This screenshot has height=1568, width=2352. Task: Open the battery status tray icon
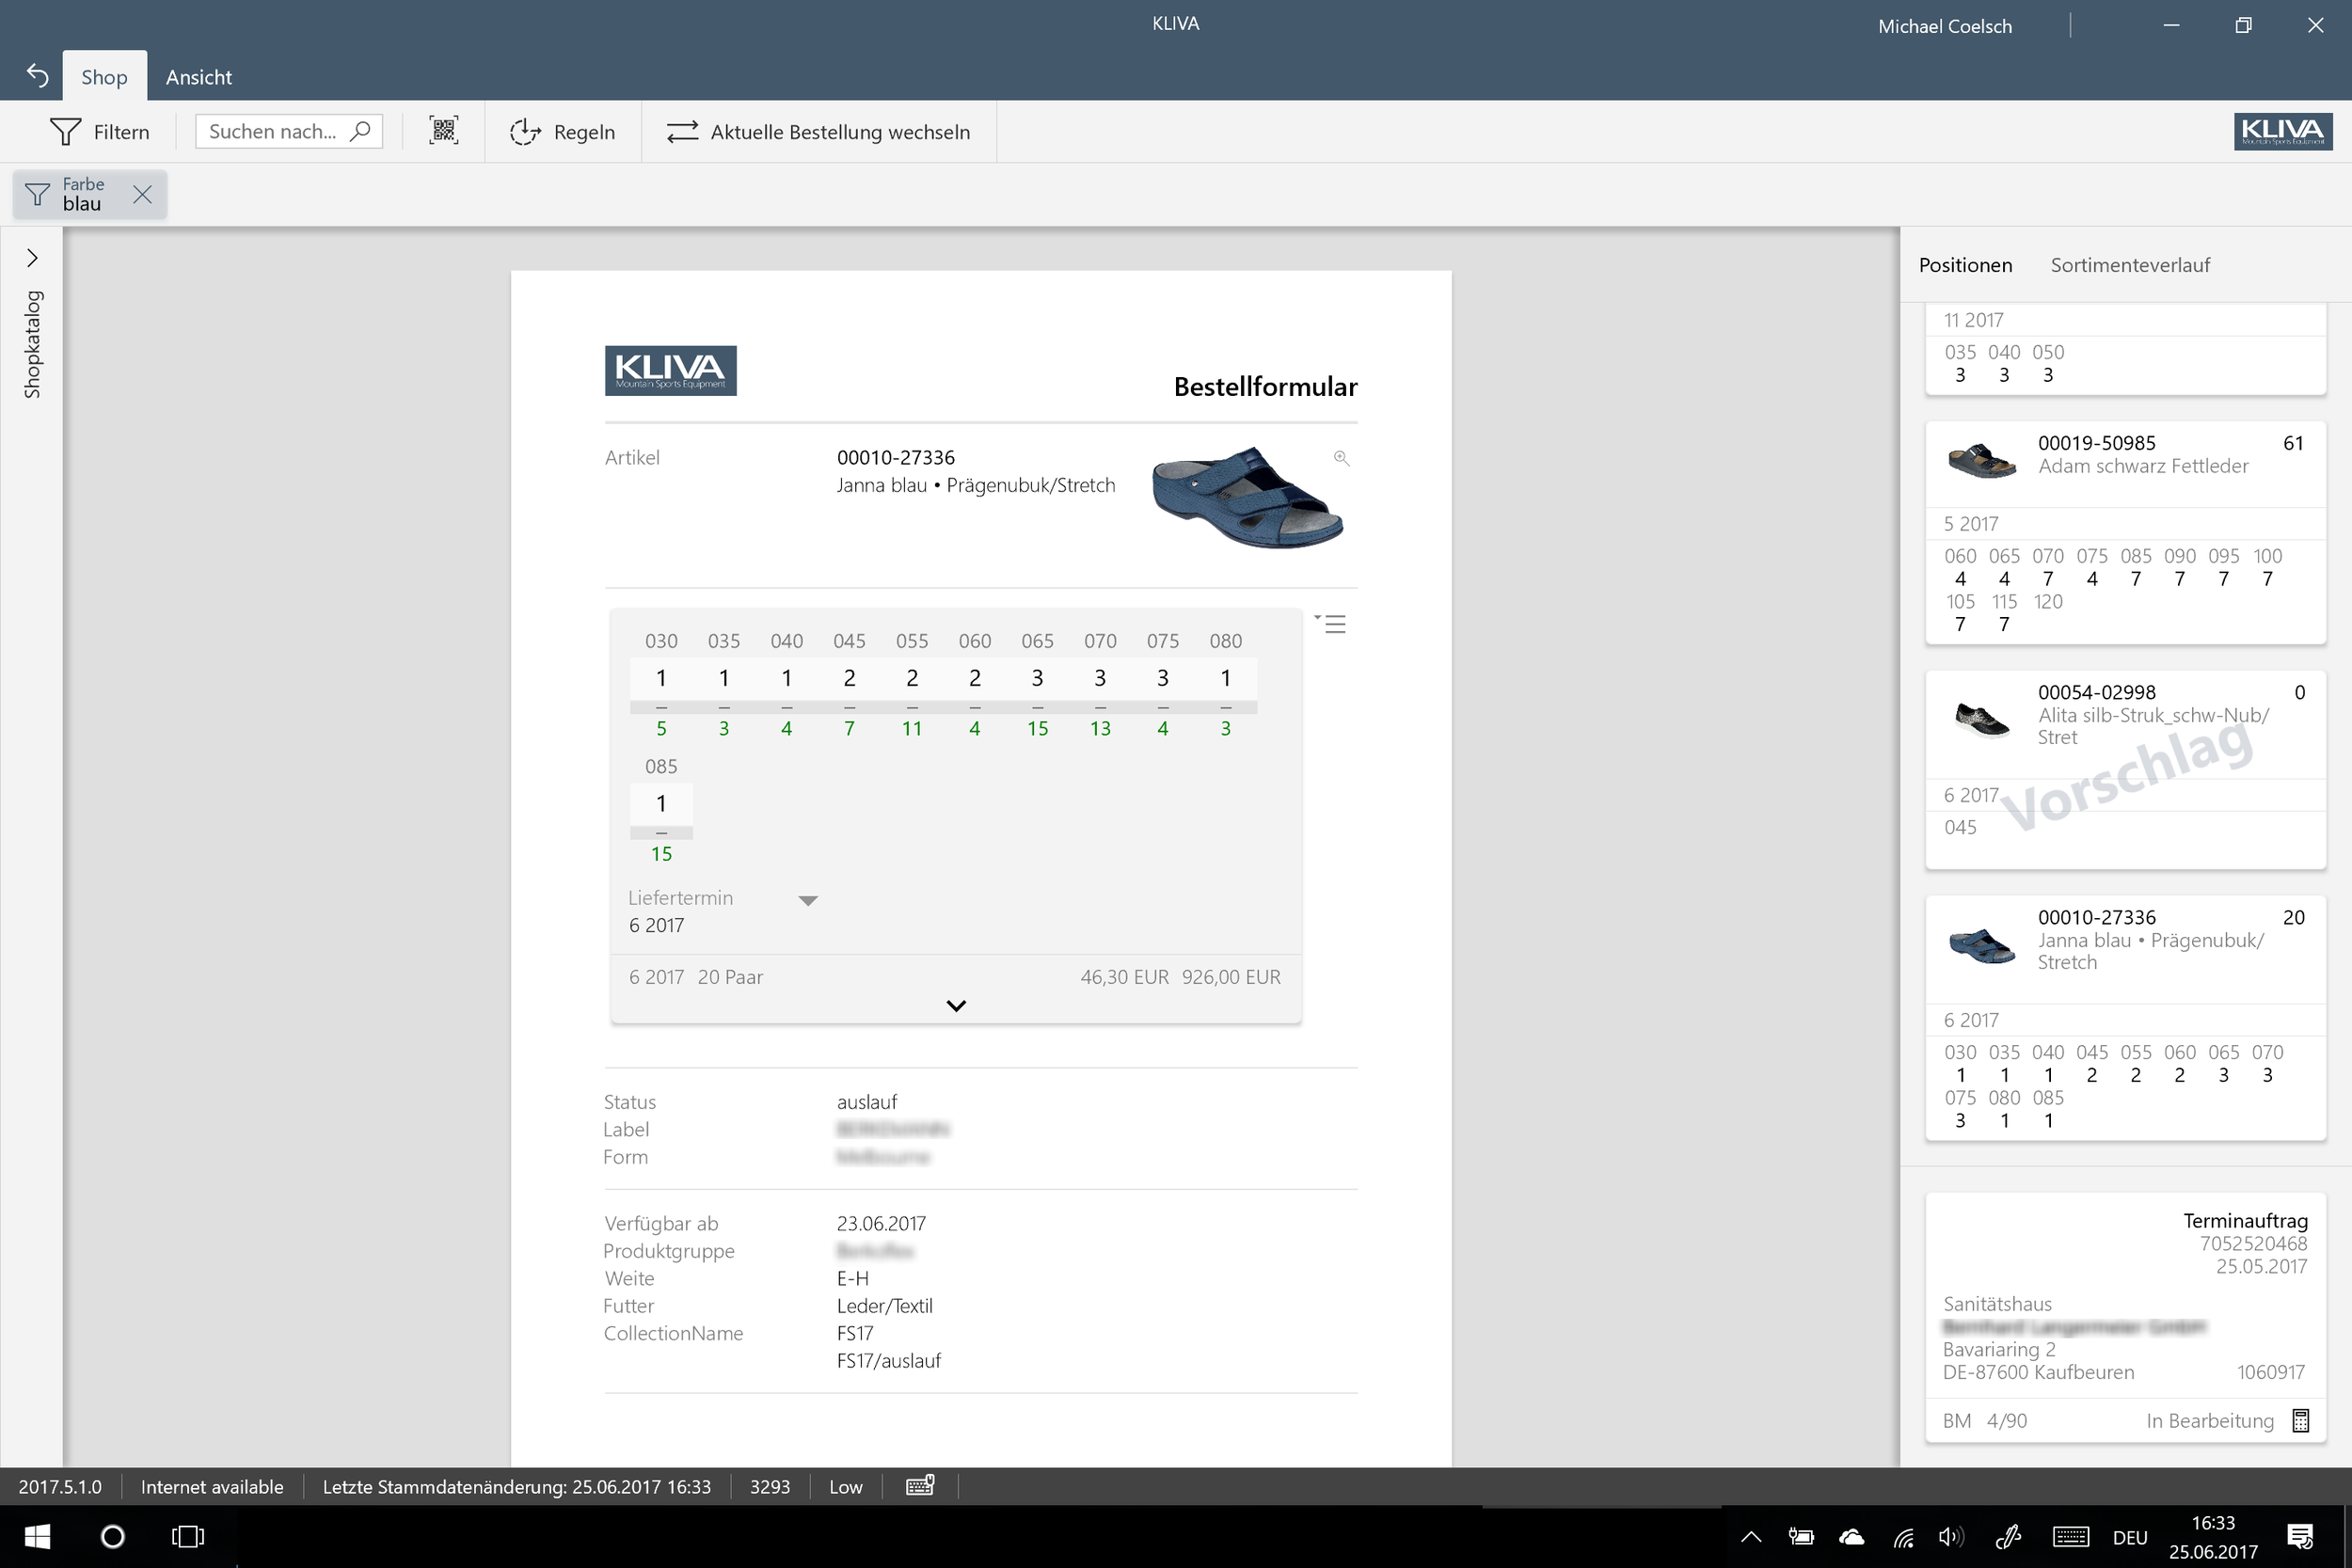pyautogui.click(x=1801, y=1537)
